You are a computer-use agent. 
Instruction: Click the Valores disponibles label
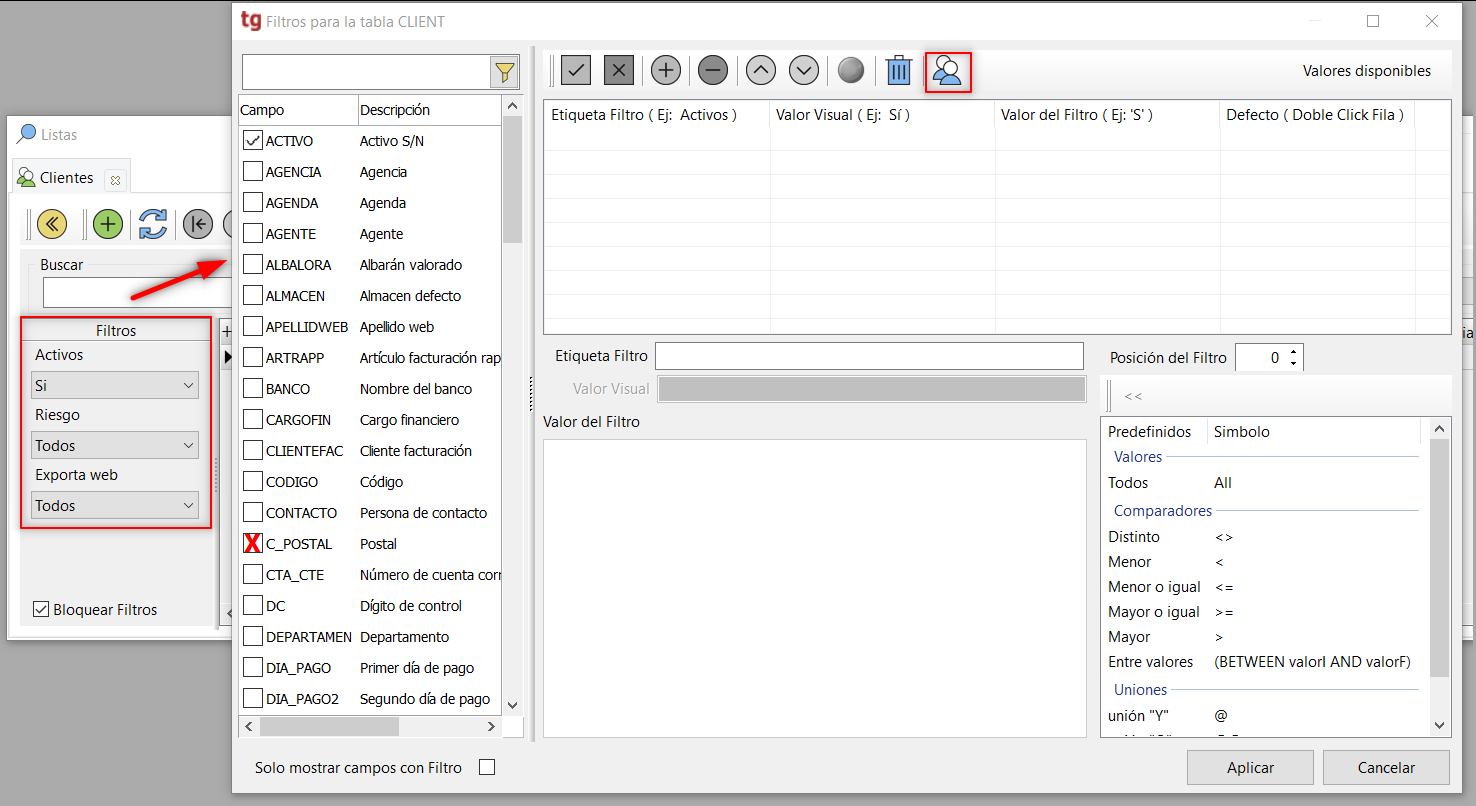[x=1367, y=71]
